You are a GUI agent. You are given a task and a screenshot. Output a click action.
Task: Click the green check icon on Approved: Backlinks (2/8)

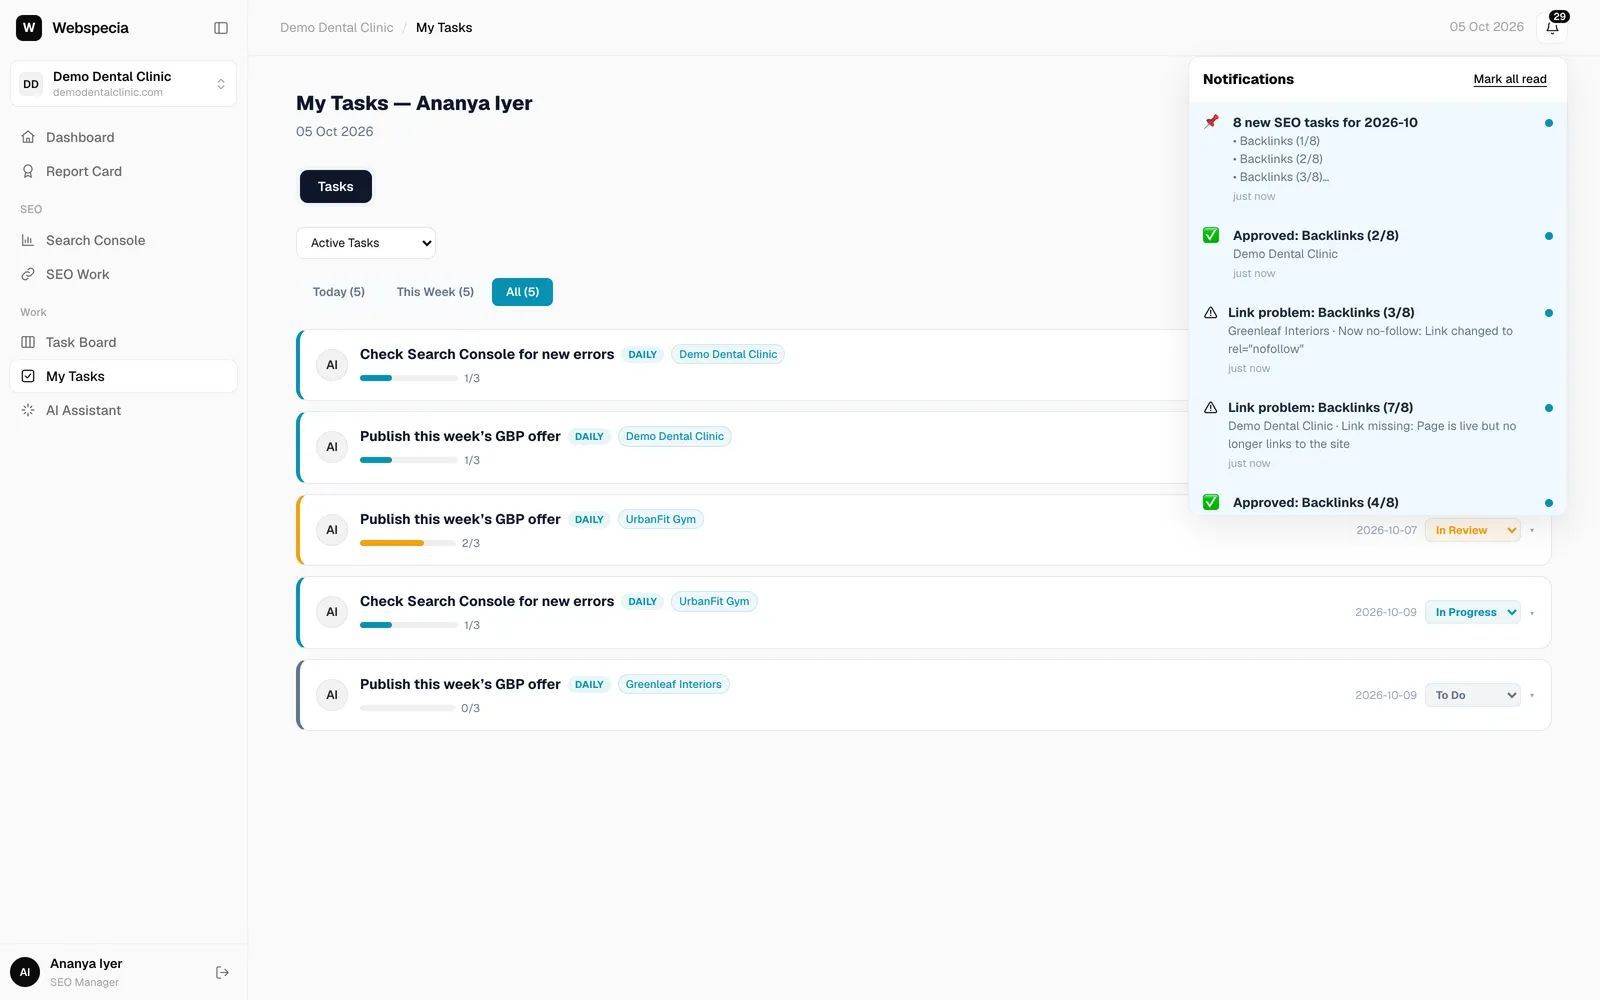pos(1211,235)
